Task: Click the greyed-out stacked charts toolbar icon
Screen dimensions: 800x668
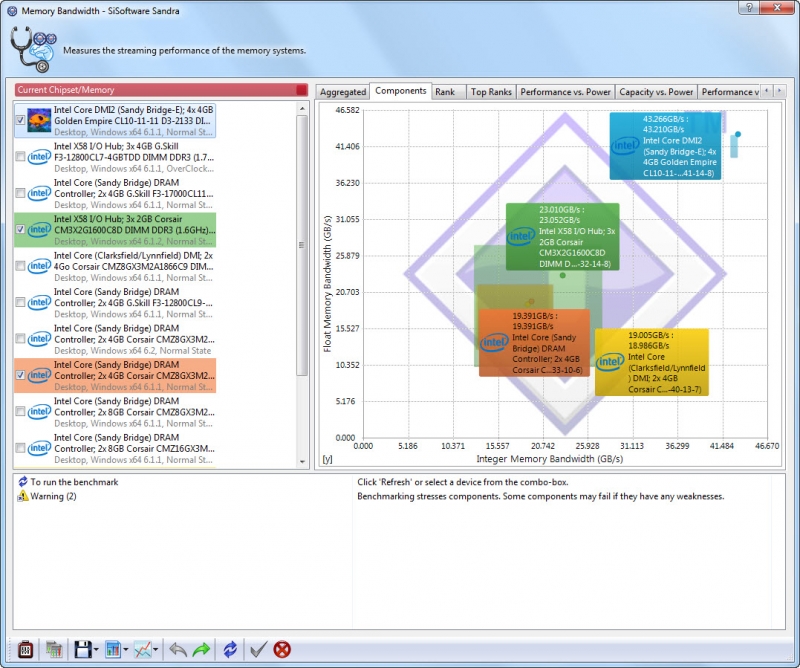Action: [x=54, y=649]
